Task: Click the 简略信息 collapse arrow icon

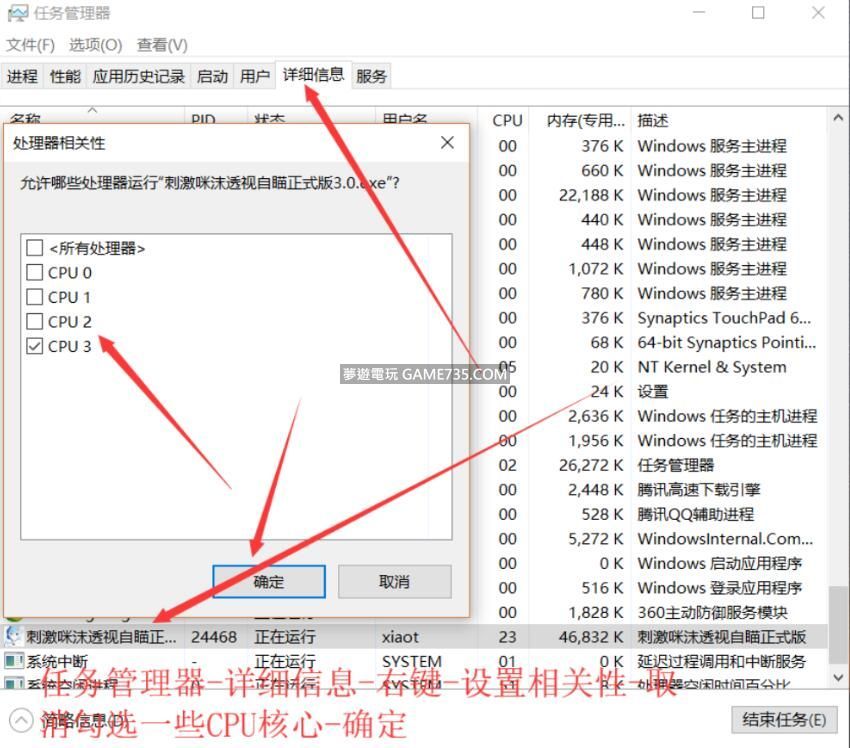Action: click(21, 720)
